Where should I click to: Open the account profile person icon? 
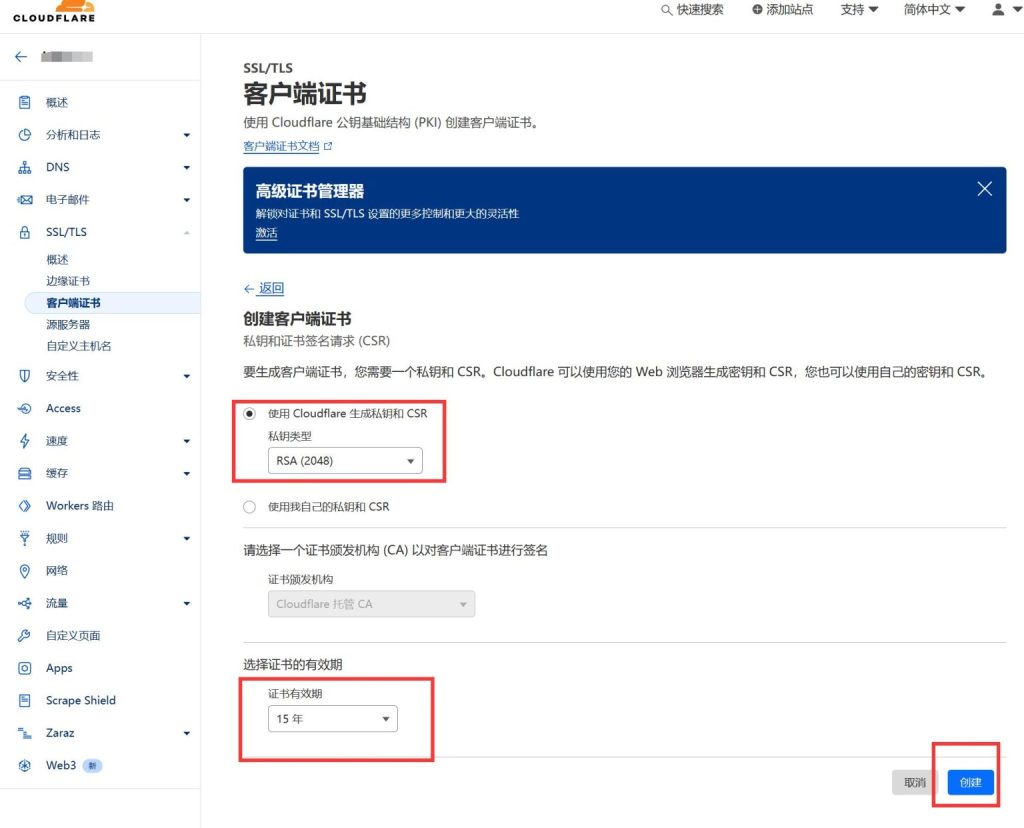point(999,10)
